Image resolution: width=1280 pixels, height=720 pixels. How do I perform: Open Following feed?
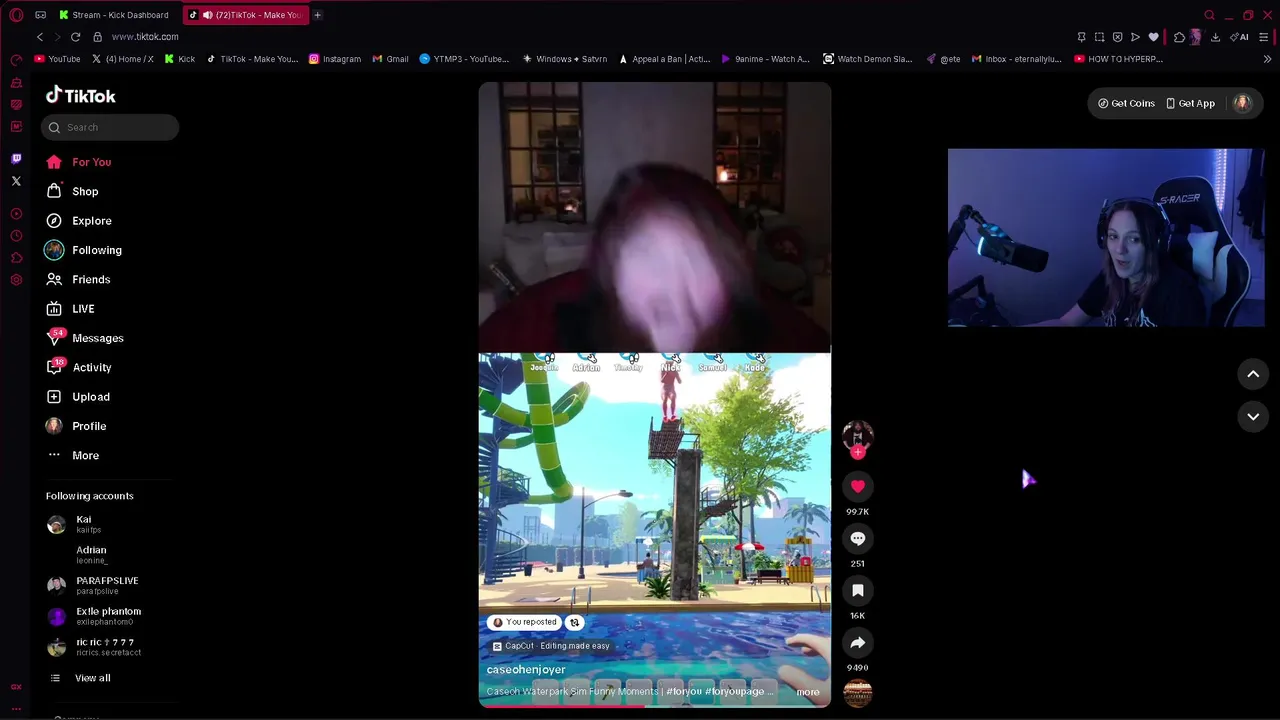(83, 250)
